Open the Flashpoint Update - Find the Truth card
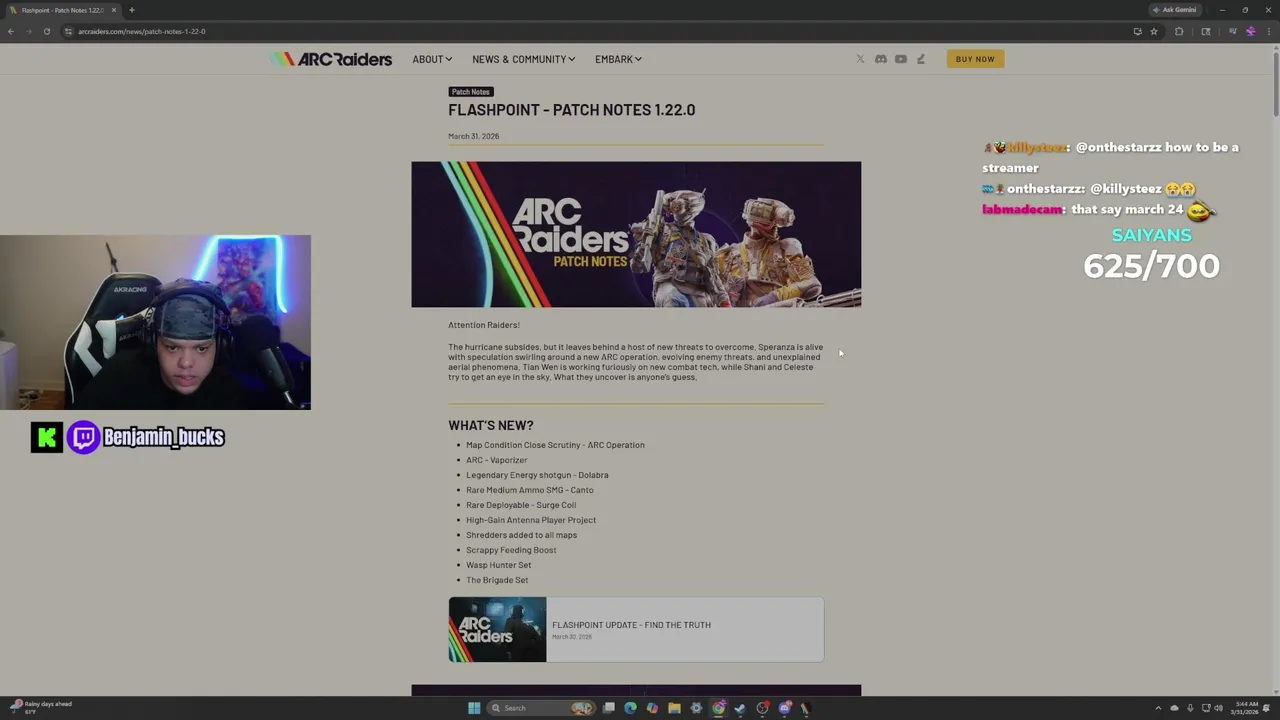 pyautogui.click(x=636, y=629)
